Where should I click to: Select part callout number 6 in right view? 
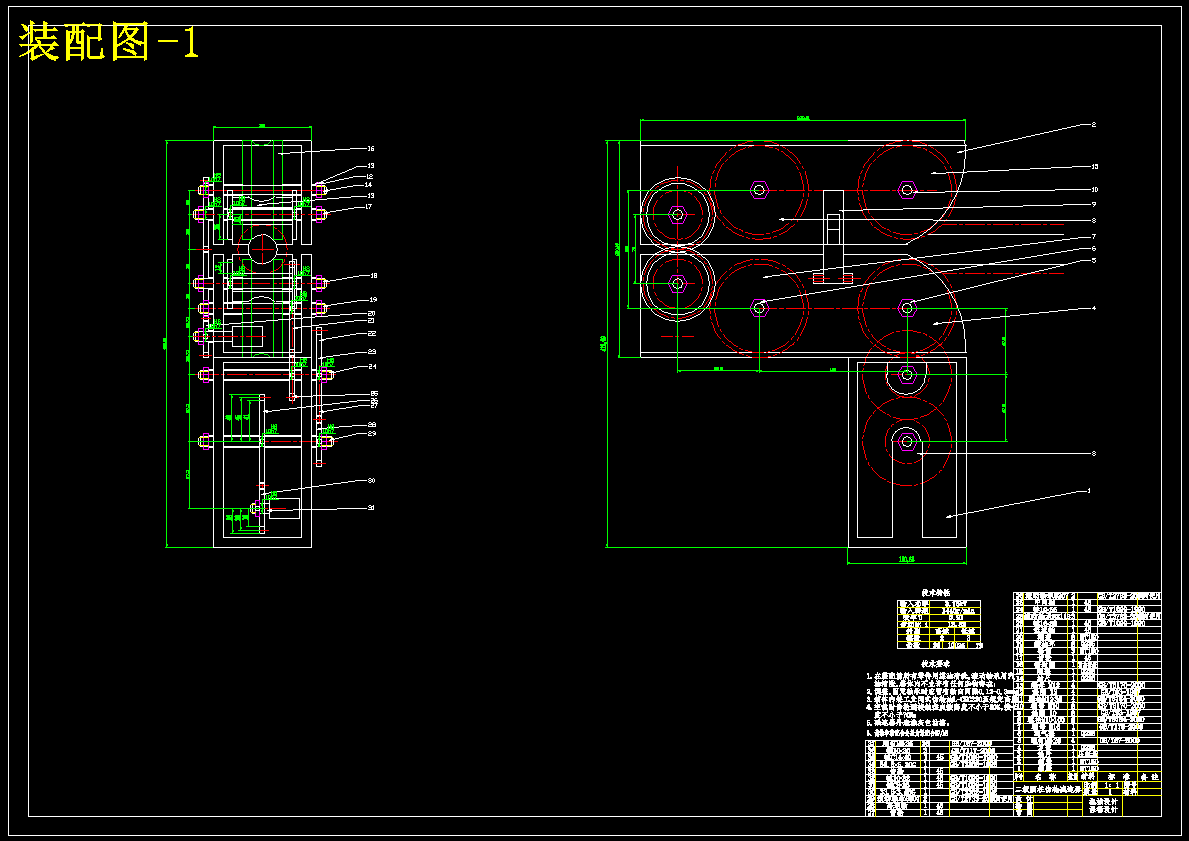[1093, 249]
